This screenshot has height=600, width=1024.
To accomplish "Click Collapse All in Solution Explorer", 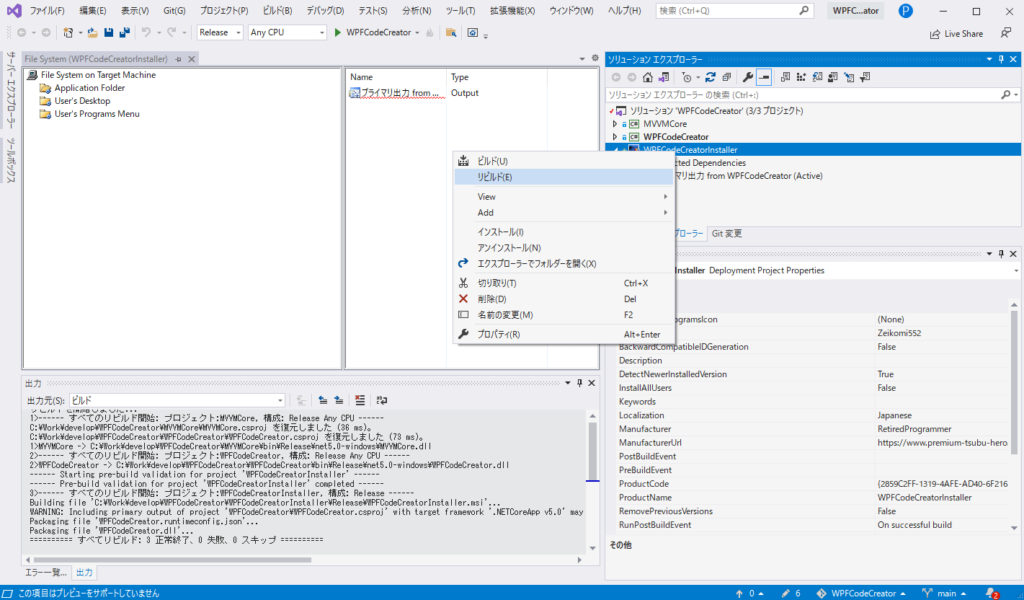I will tap(726, 77).
